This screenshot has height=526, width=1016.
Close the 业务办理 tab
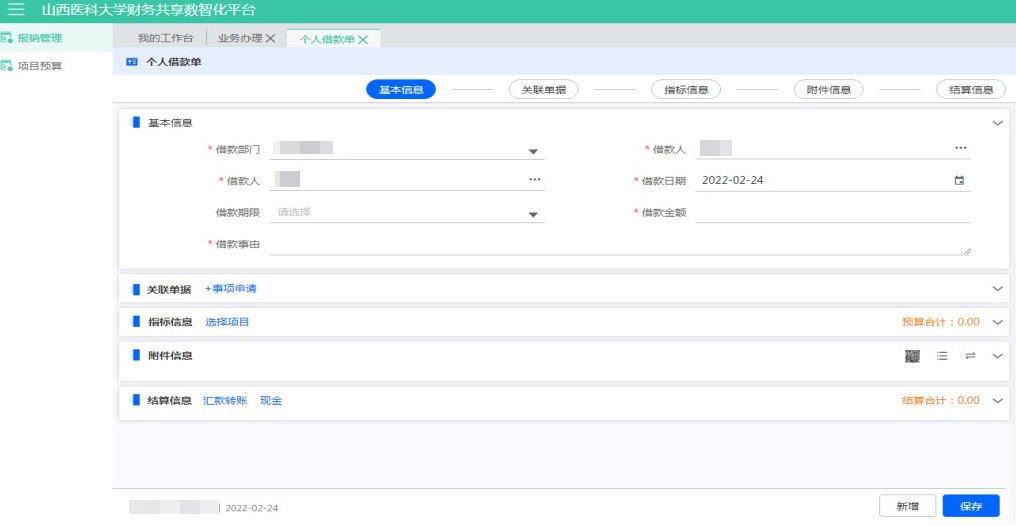(270, 39)
